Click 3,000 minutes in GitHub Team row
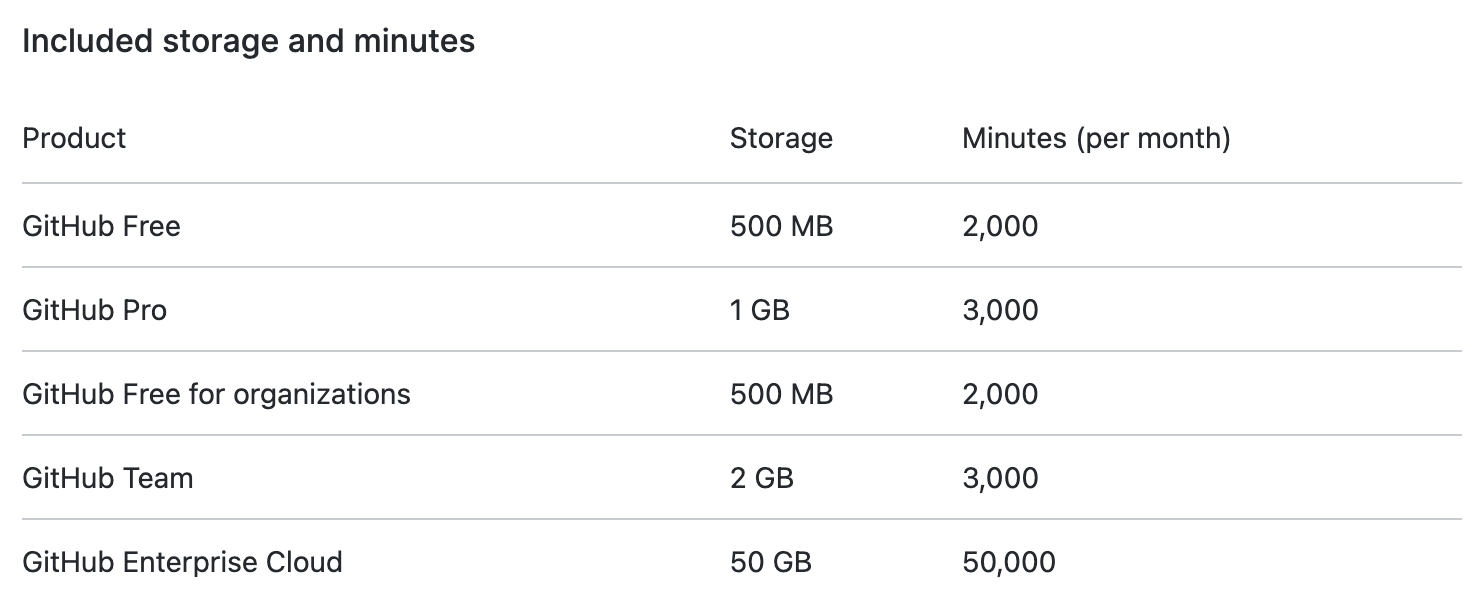The width and height of the screenshot is (1482, 608). coord(999,478)
